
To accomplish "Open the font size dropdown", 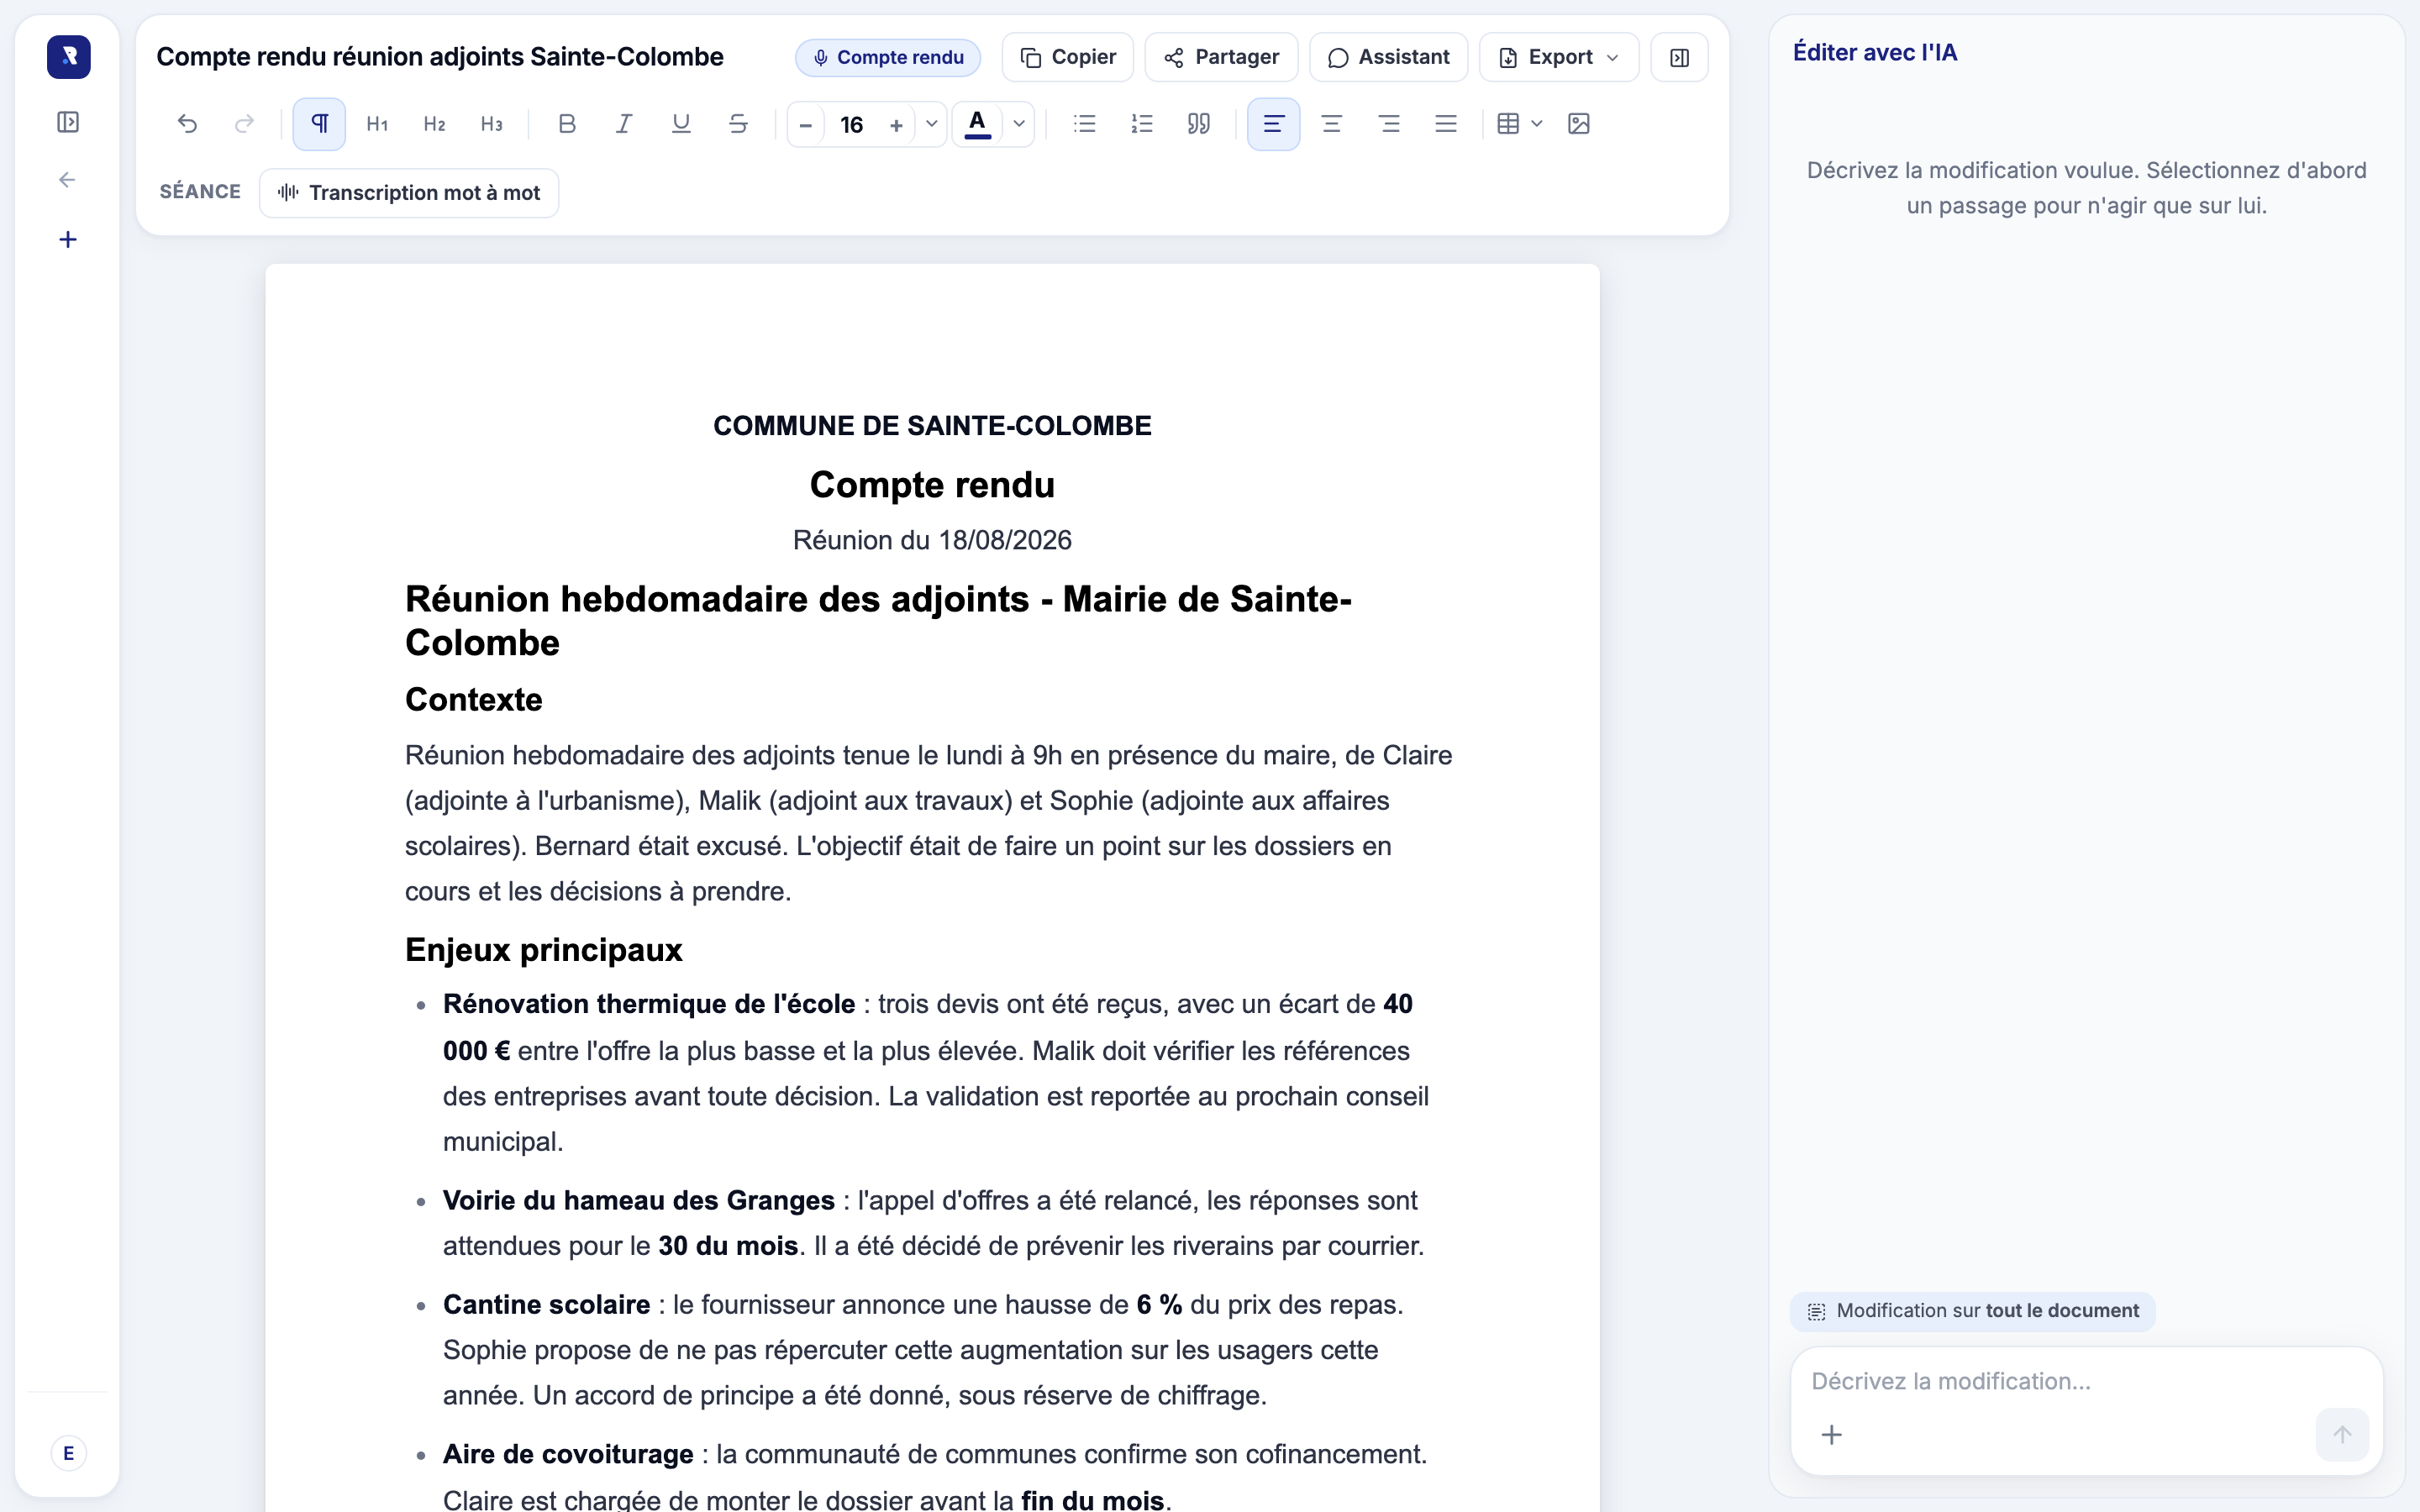I will (x=931, y=124).
